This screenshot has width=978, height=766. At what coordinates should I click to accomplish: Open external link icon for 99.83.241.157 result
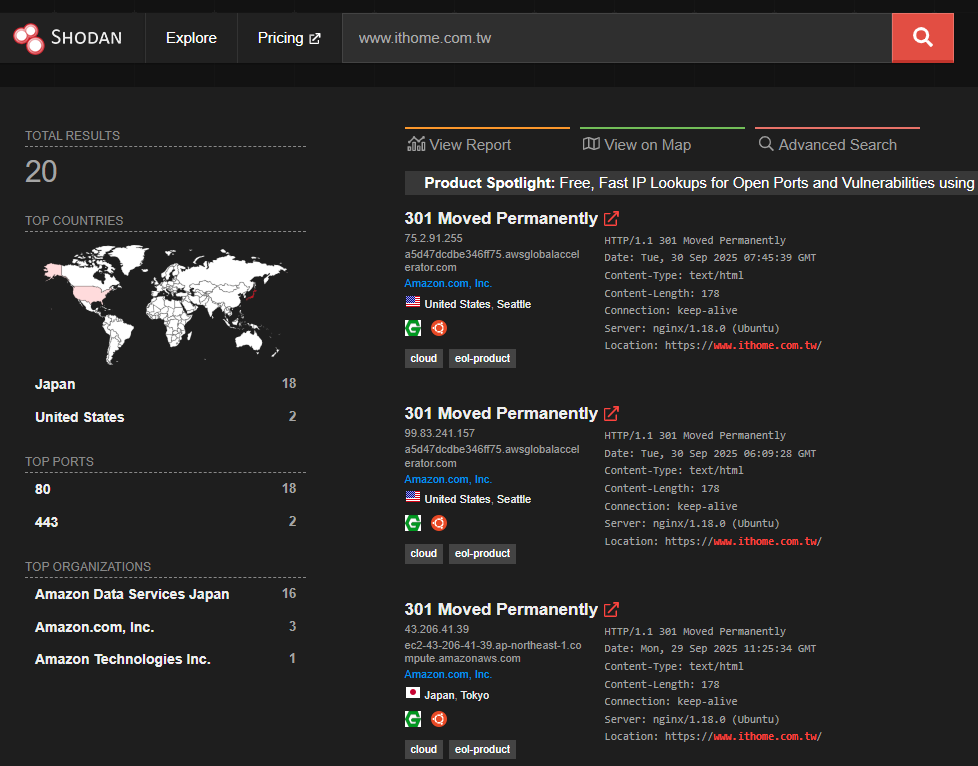pos(612,413)
